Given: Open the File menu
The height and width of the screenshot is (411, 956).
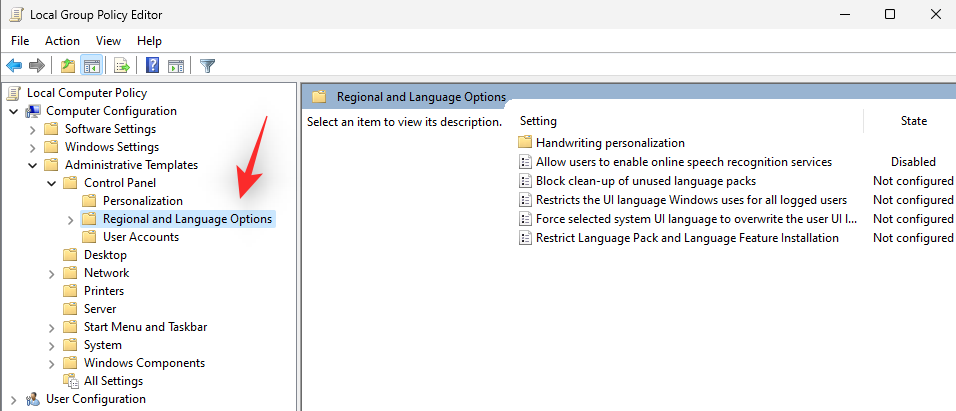Looking at the screenshot, I should [x=20, y=41].
